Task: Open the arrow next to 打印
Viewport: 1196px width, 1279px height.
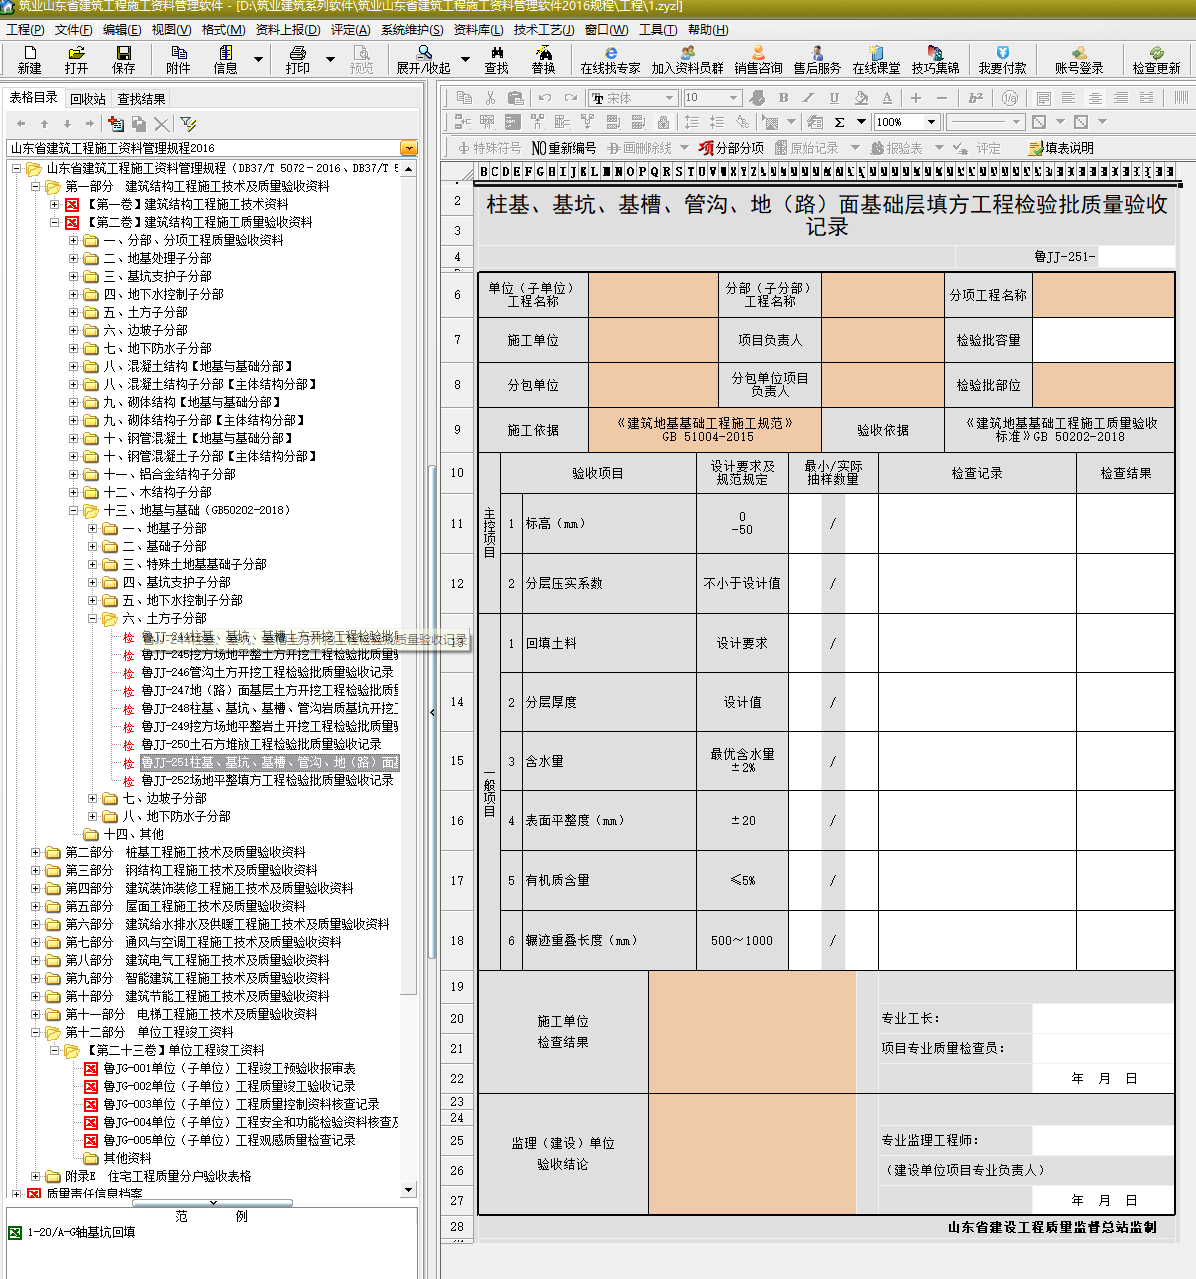Action: 331,59
